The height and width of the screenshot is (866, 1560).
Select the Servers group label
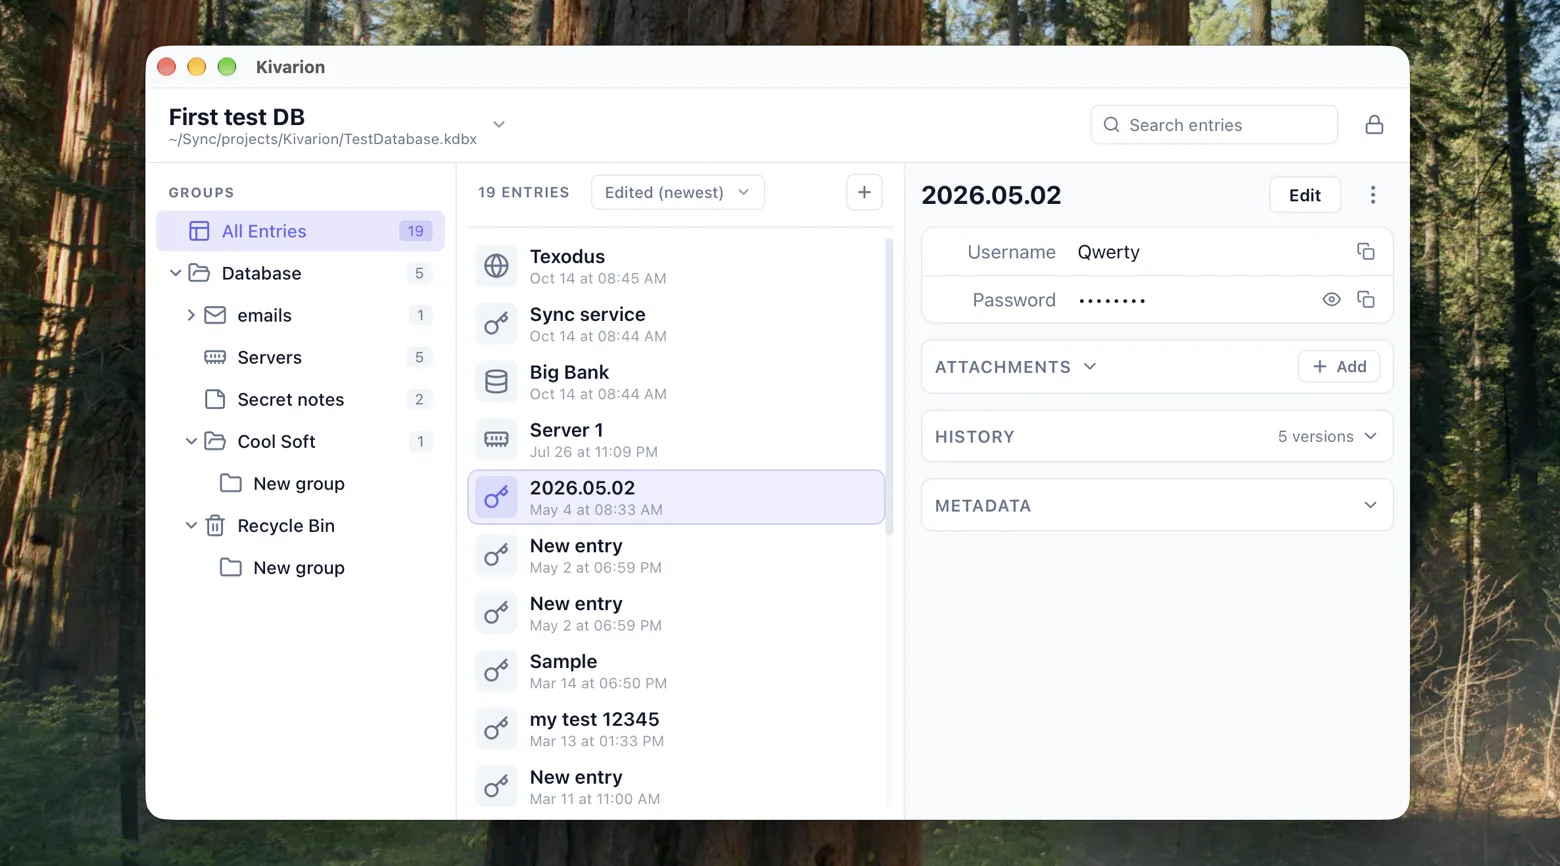(269, 357)
